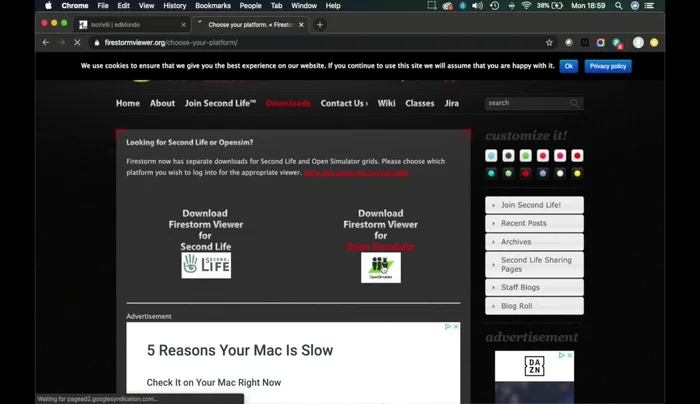The height and width of the screenshot is (404, 700).
Task: Close the Iscriviti edMondo tab
Action: (183, 25)
